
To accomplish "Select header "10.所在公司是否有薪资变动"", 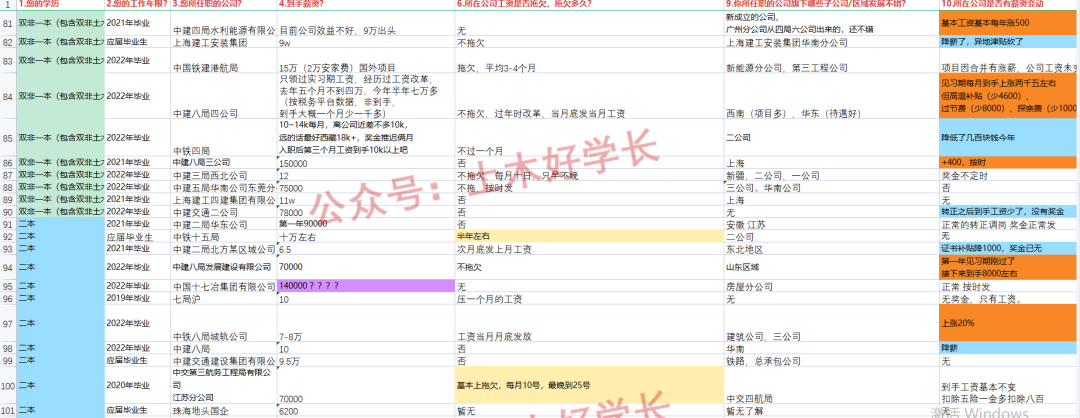I will coord(1009,4).
